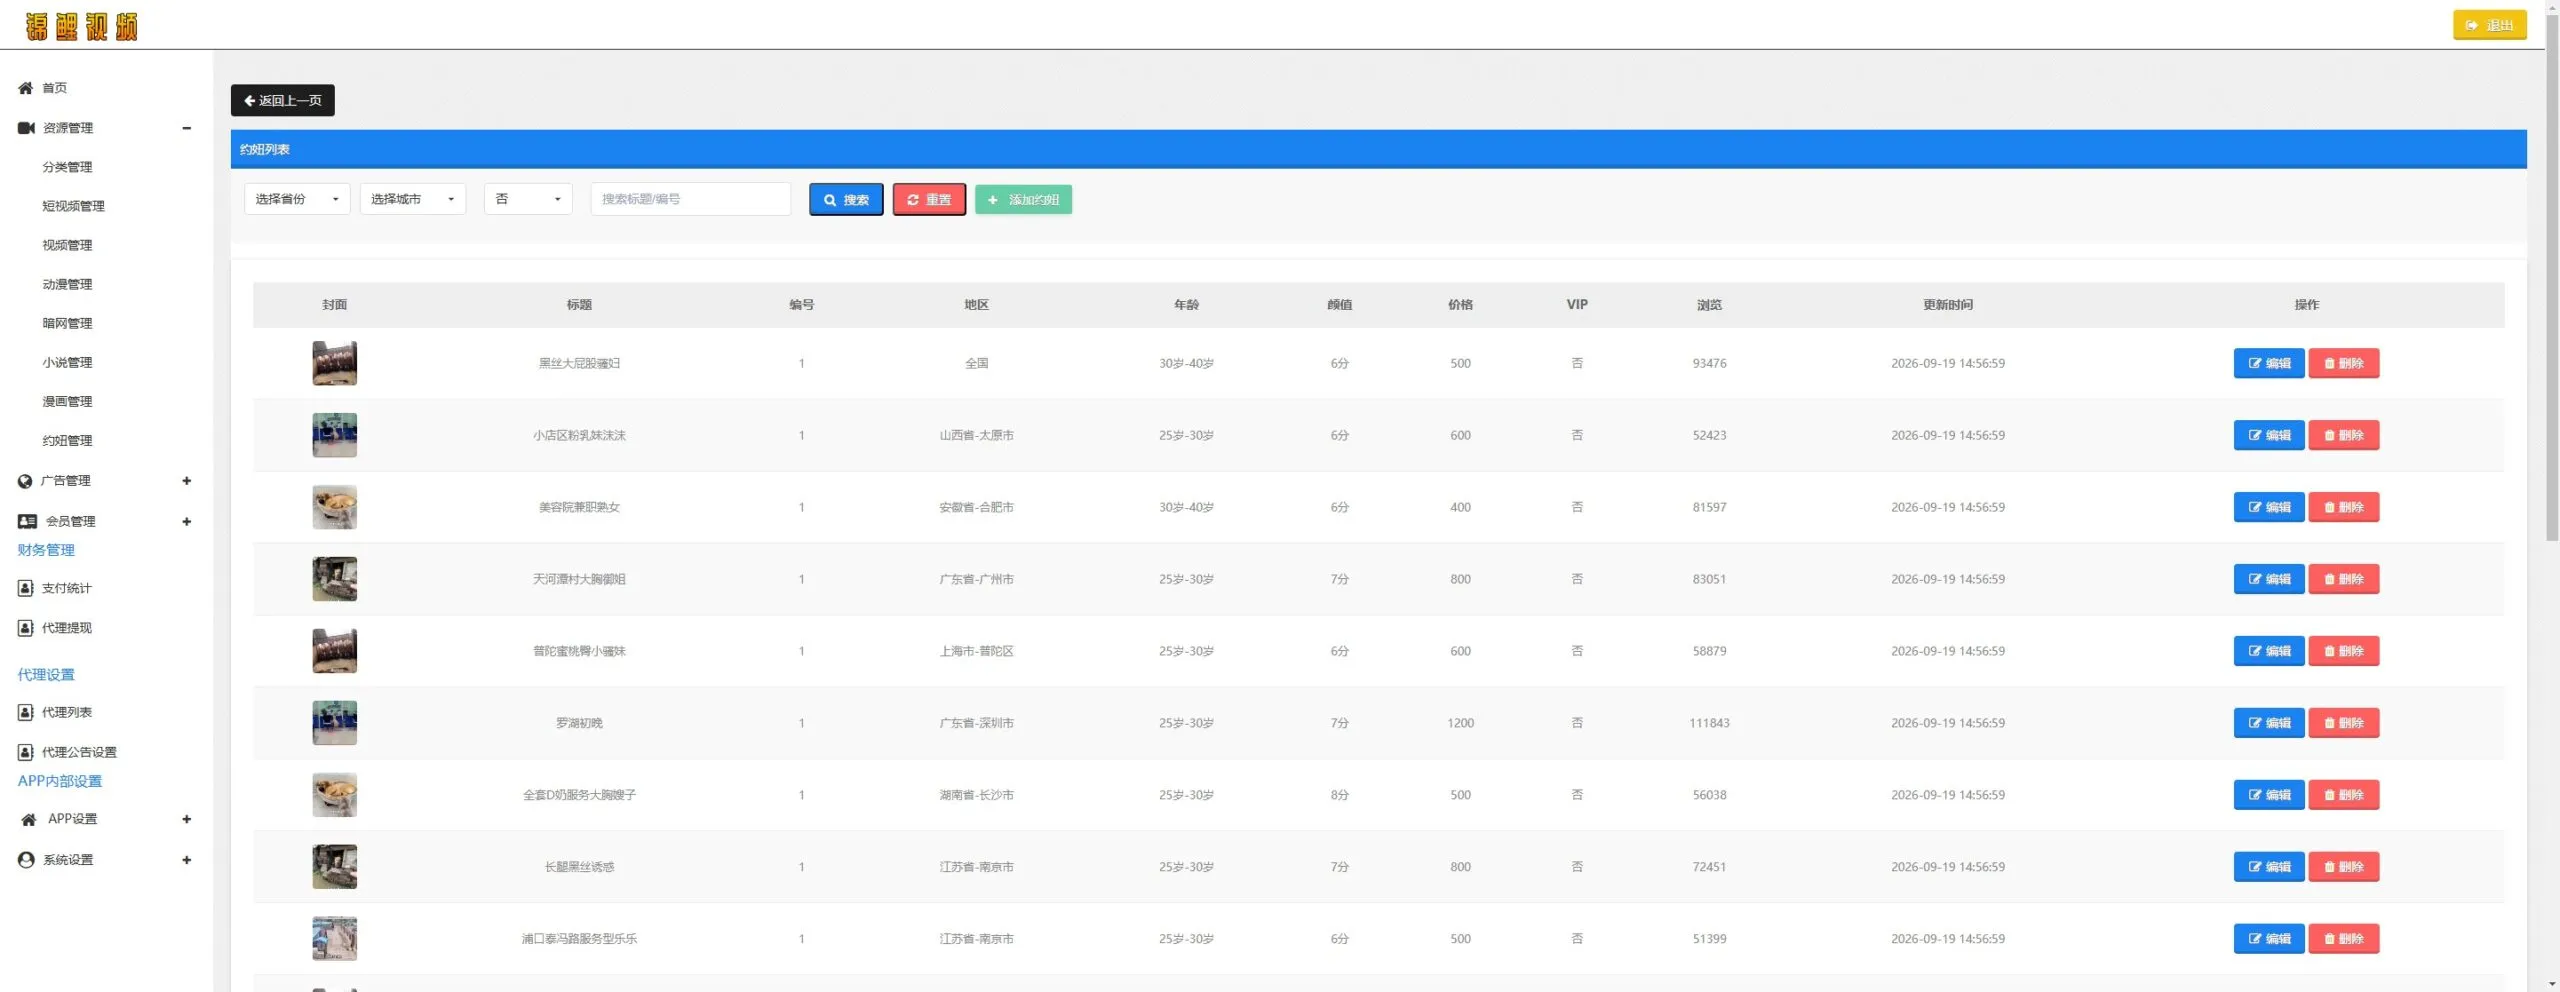This screenshot has width=2560, height=992.
Task: Click the site logo in the header
Action: click(81, 26)
